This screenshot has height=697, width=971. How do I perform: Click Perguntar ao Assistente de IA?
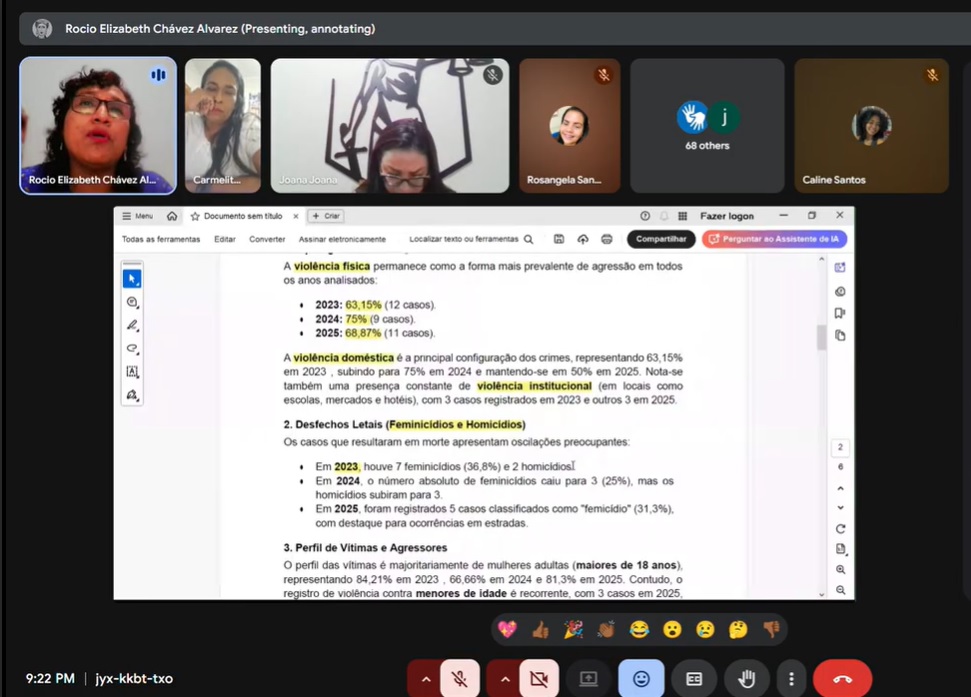pos(775,239)
